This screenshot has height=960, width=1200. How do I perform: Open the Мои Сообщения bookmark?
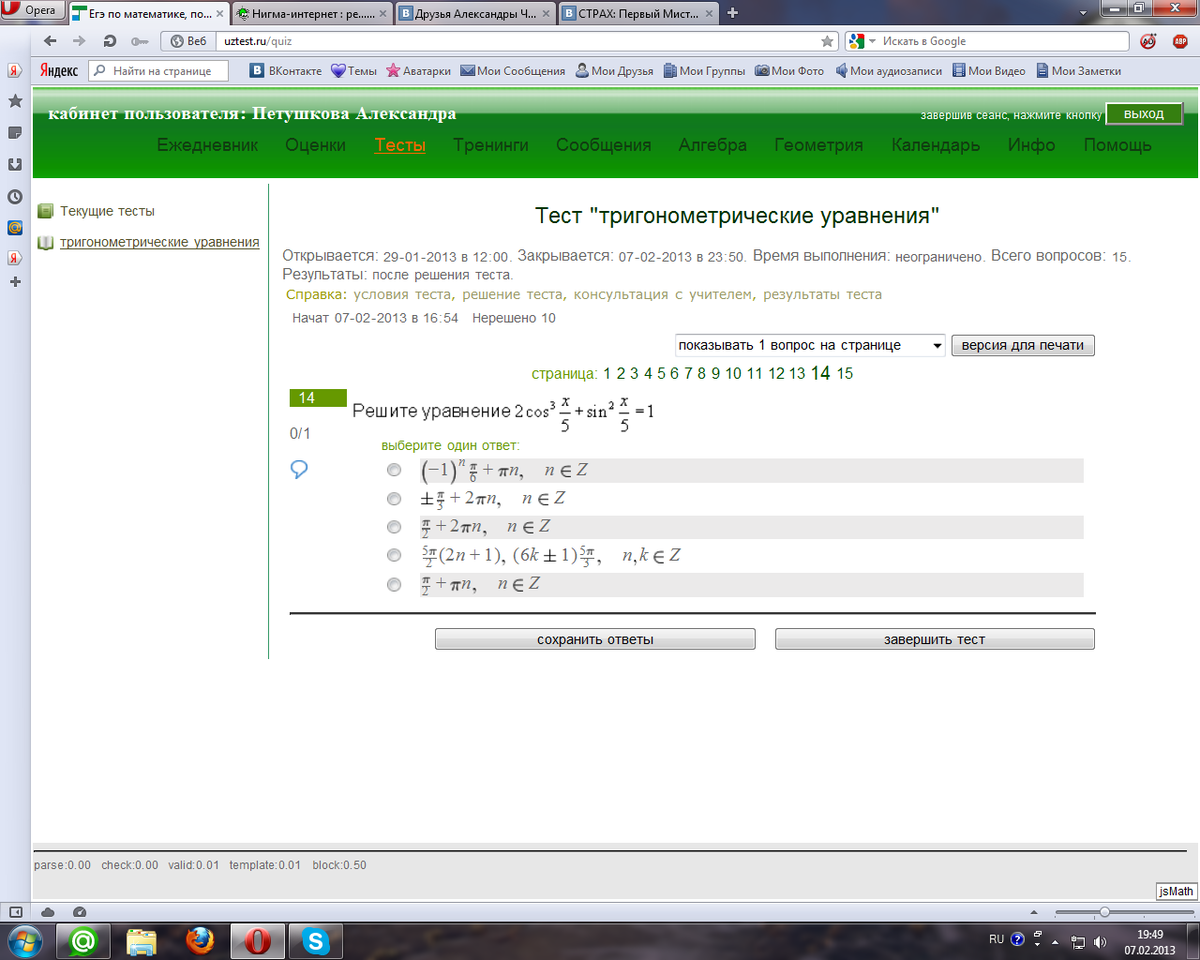(512, 71)
